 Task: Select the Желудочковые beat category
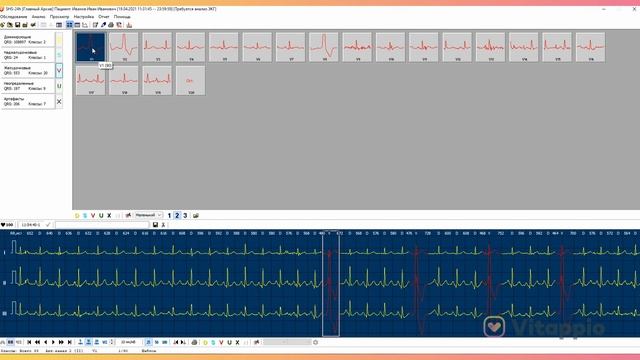point(28,70)
